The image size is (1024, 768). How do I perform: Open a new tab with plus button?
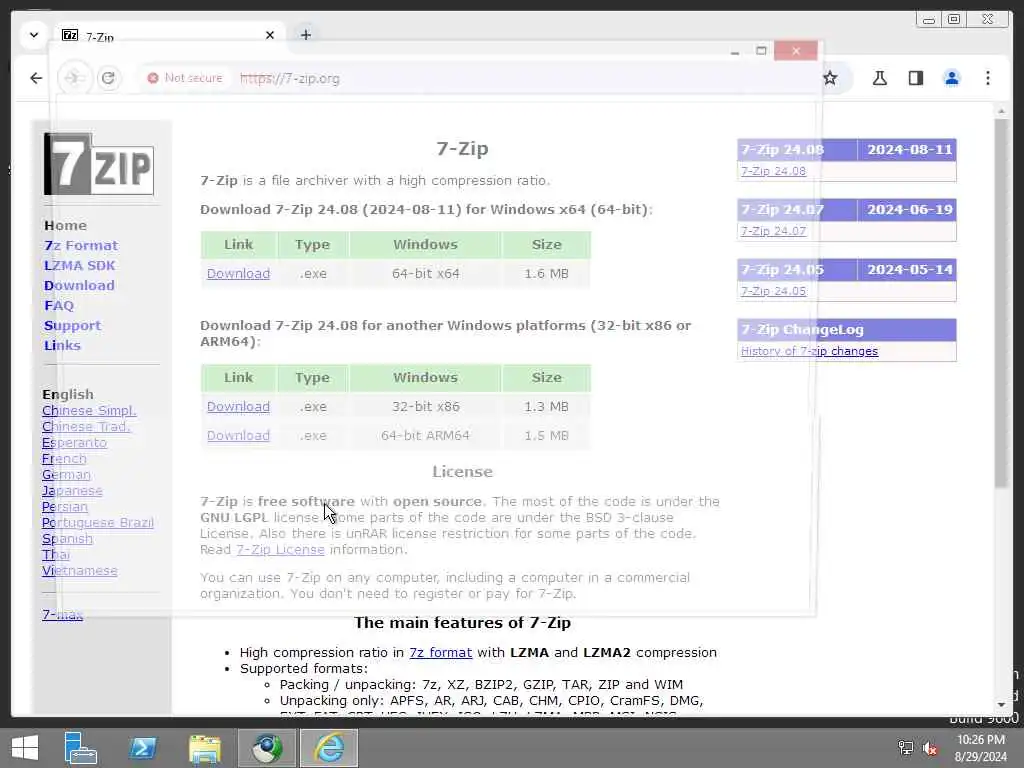click(x=306, y=35)
